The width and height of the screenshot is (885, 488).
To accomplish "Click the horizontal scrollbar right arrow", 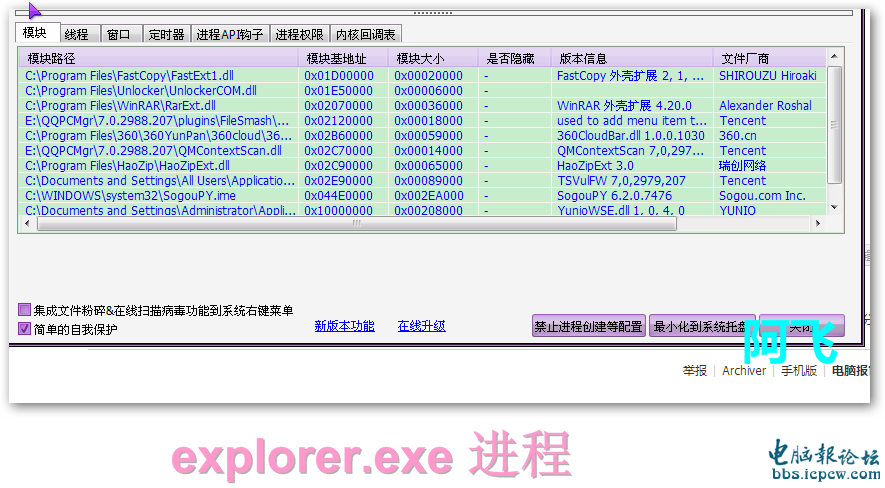I will point(818,223).
